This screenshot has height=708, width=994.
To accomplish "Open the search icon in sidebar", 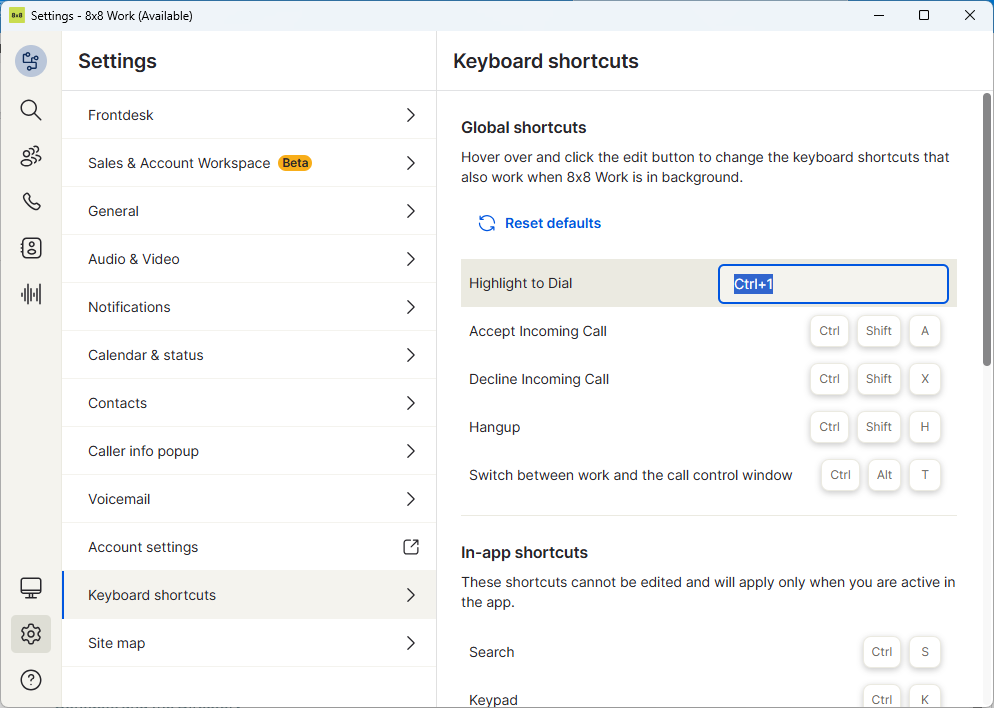I will [31, 110].
